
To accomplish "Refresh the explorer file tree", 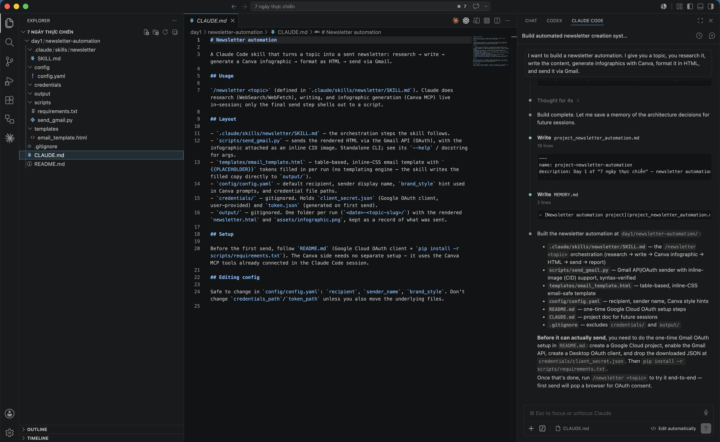I will [165, 32].
